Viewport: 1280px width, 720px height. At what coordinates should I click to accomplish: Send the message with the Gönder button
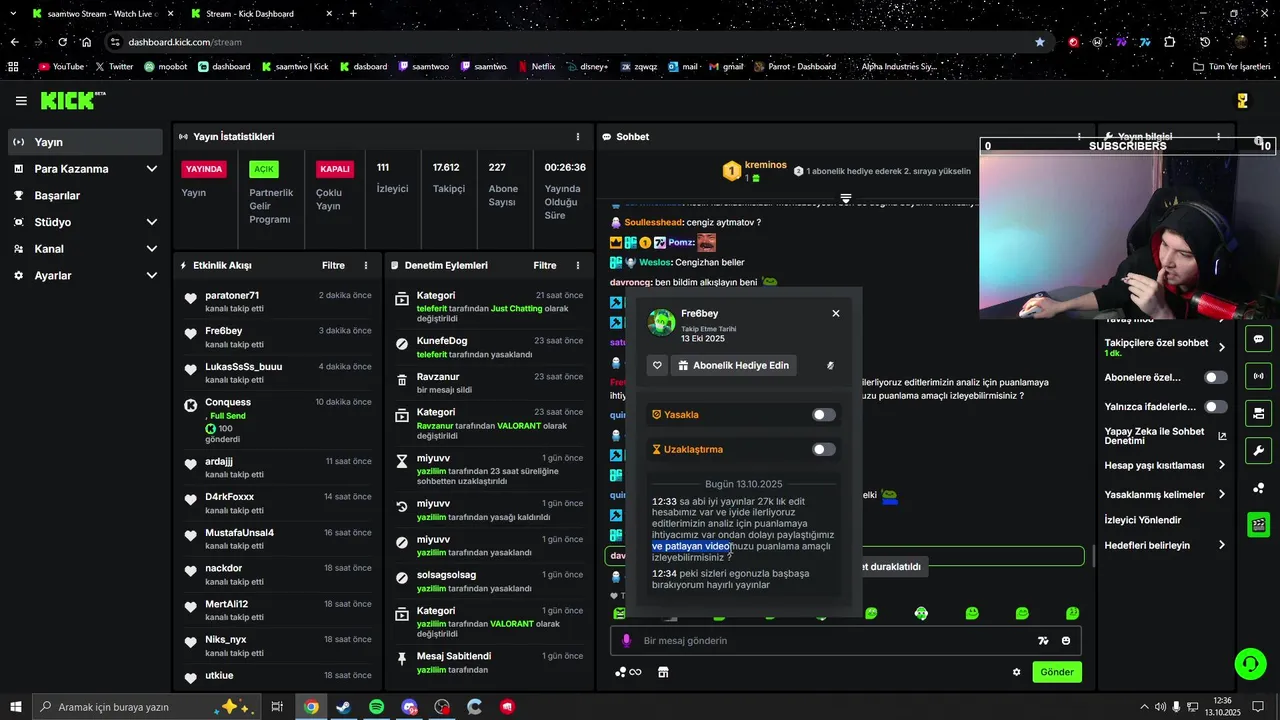[1057, 672]
